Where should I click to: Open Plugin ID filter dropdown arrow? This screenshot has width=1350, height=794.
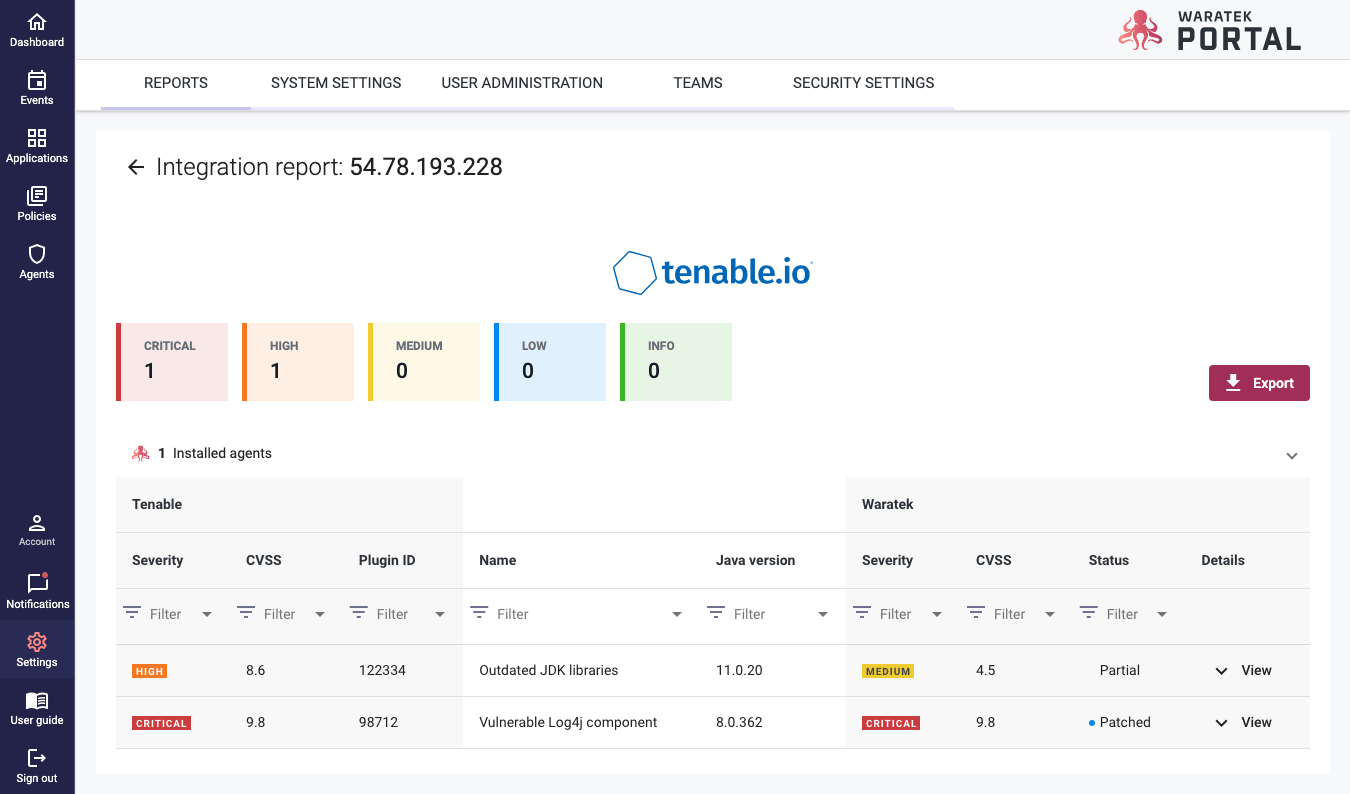coord(440,614)
